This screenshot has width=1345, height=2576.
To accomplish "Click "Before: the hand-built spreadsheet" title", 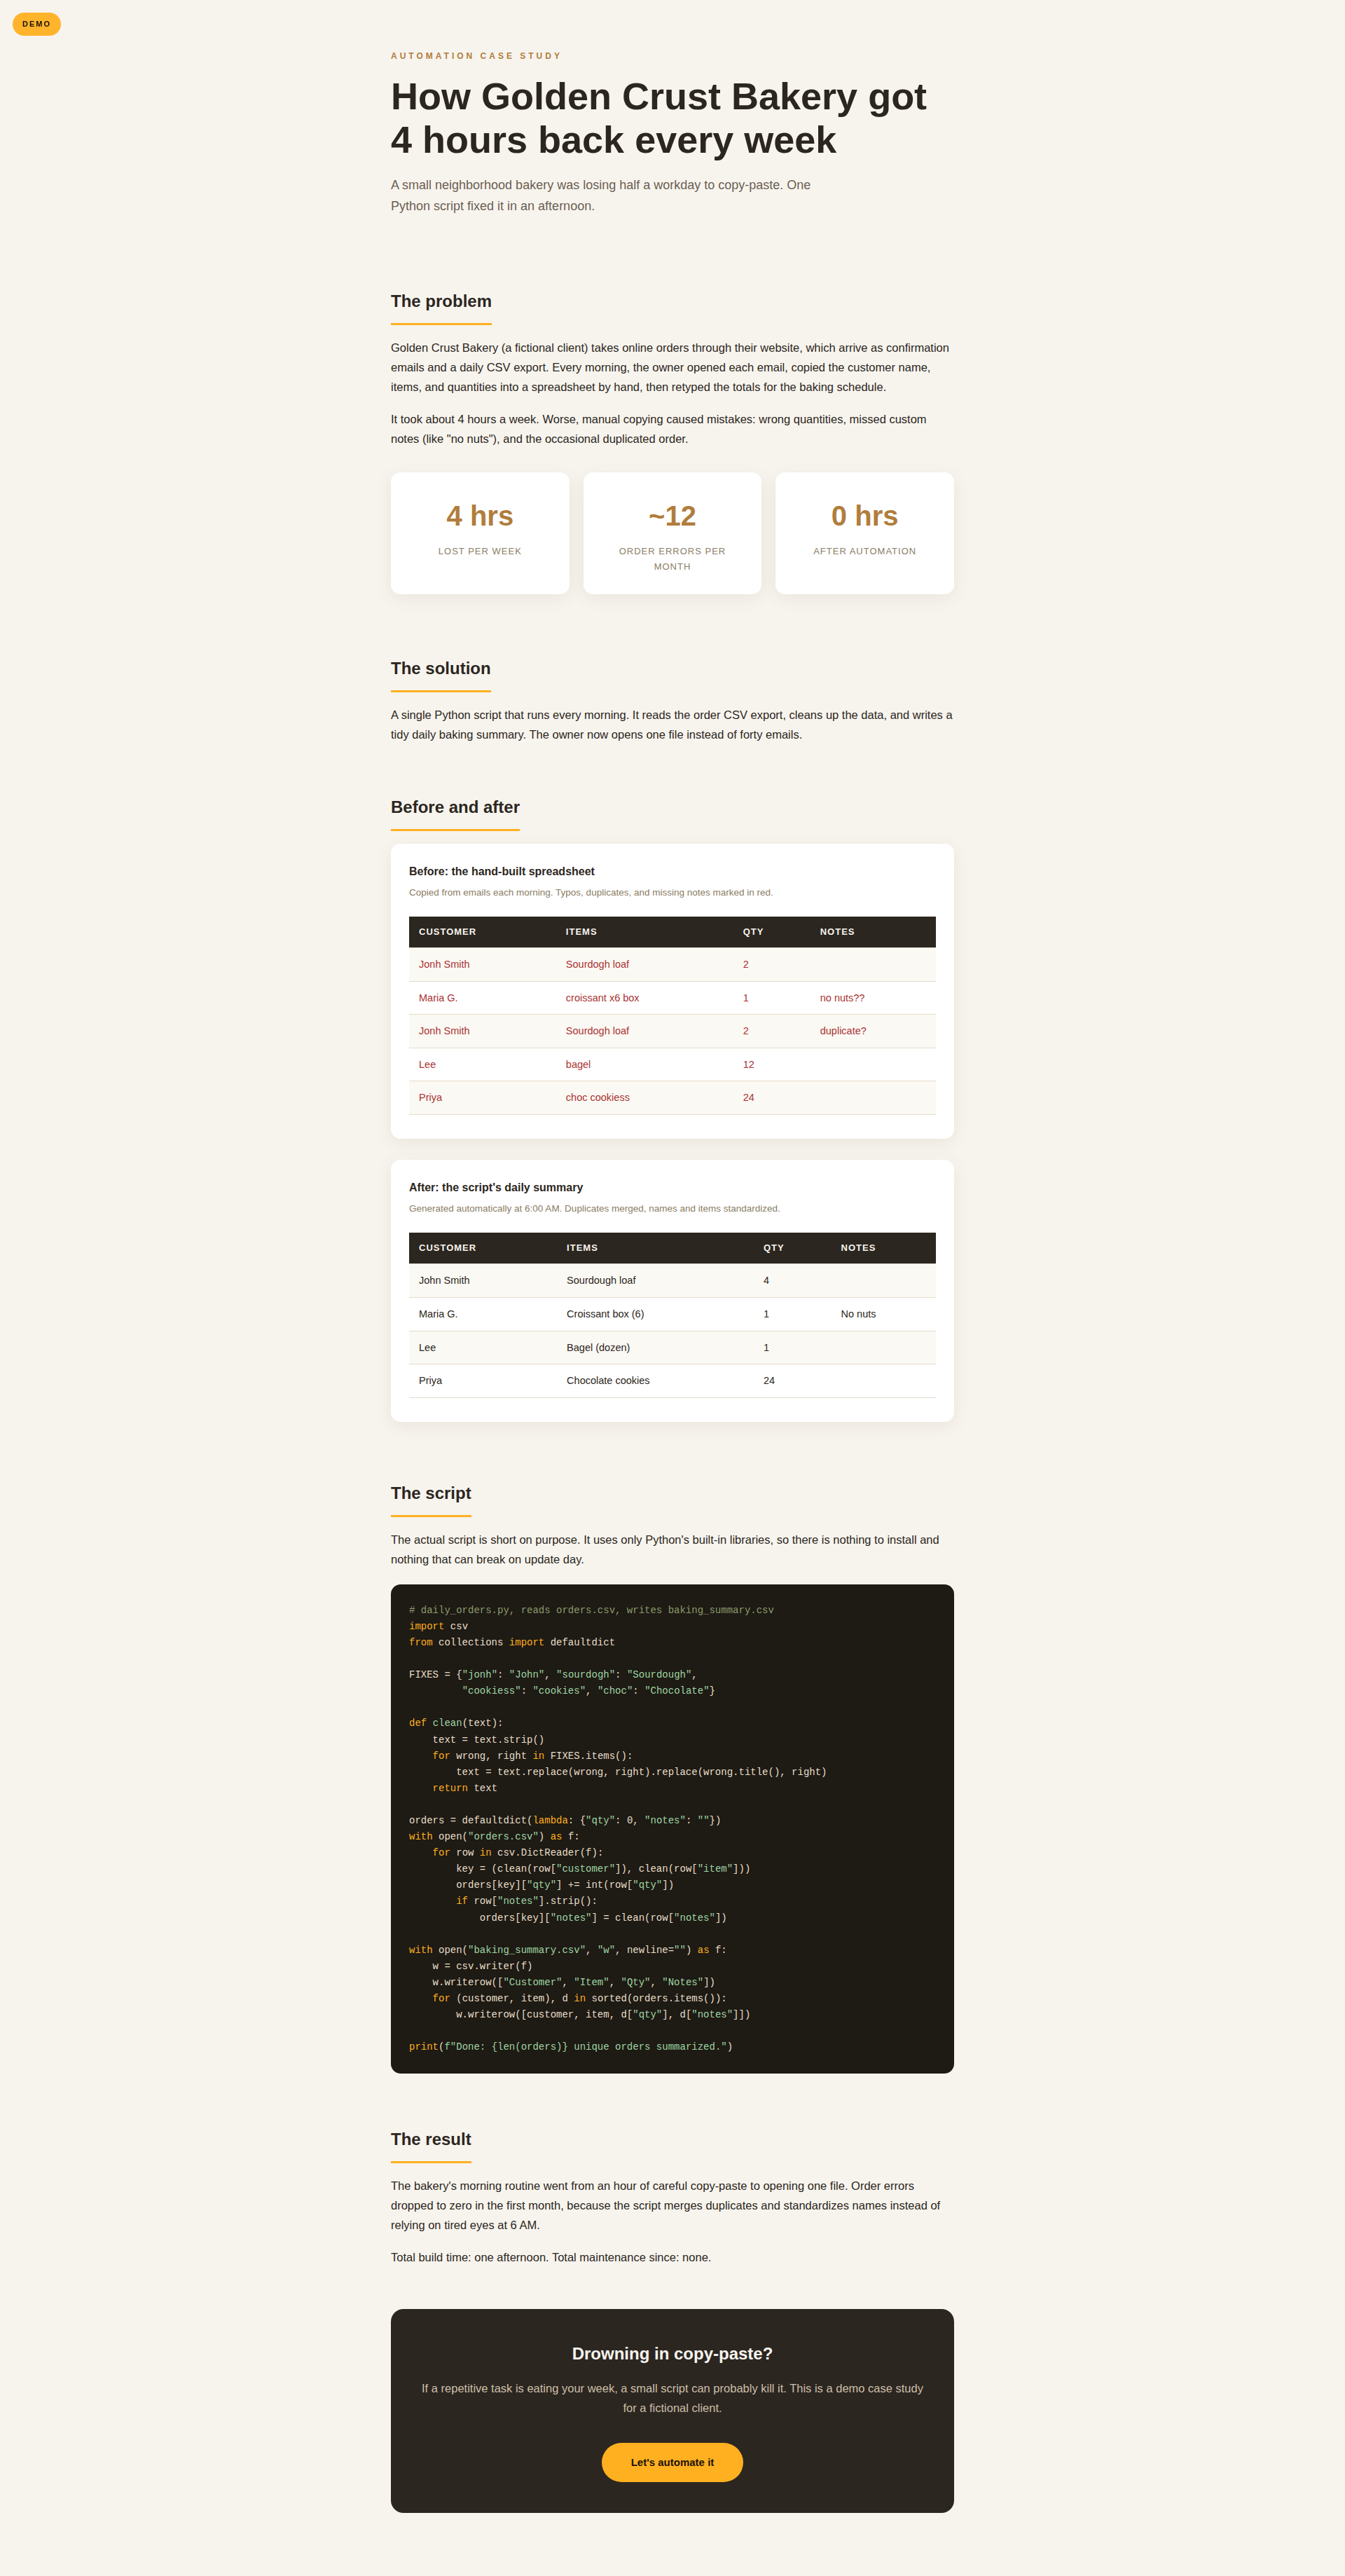I will [x=502, y=871].
